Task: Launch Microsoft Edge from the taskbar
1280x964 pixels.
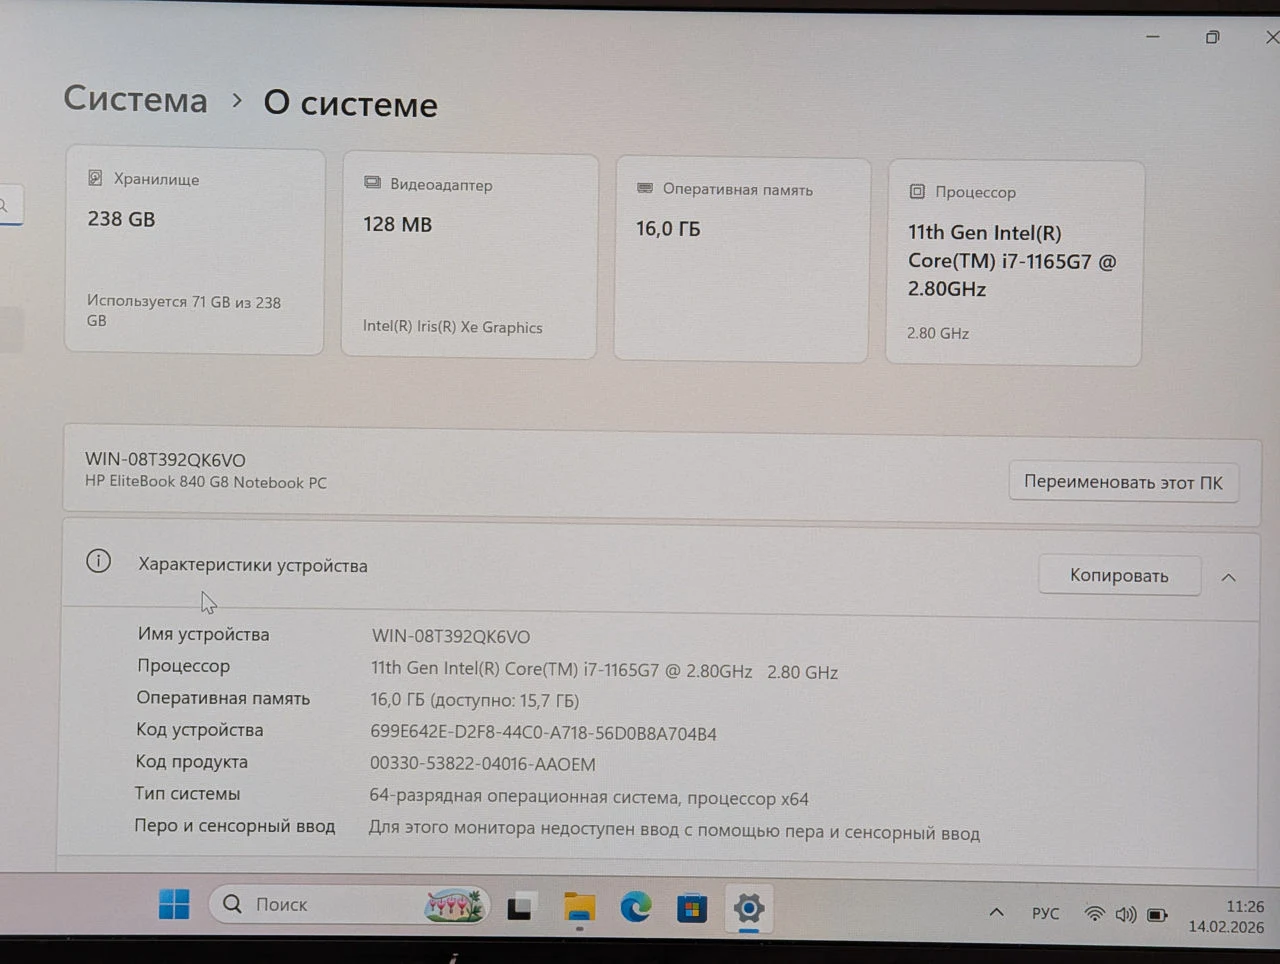Action: (x=635, y=908)
